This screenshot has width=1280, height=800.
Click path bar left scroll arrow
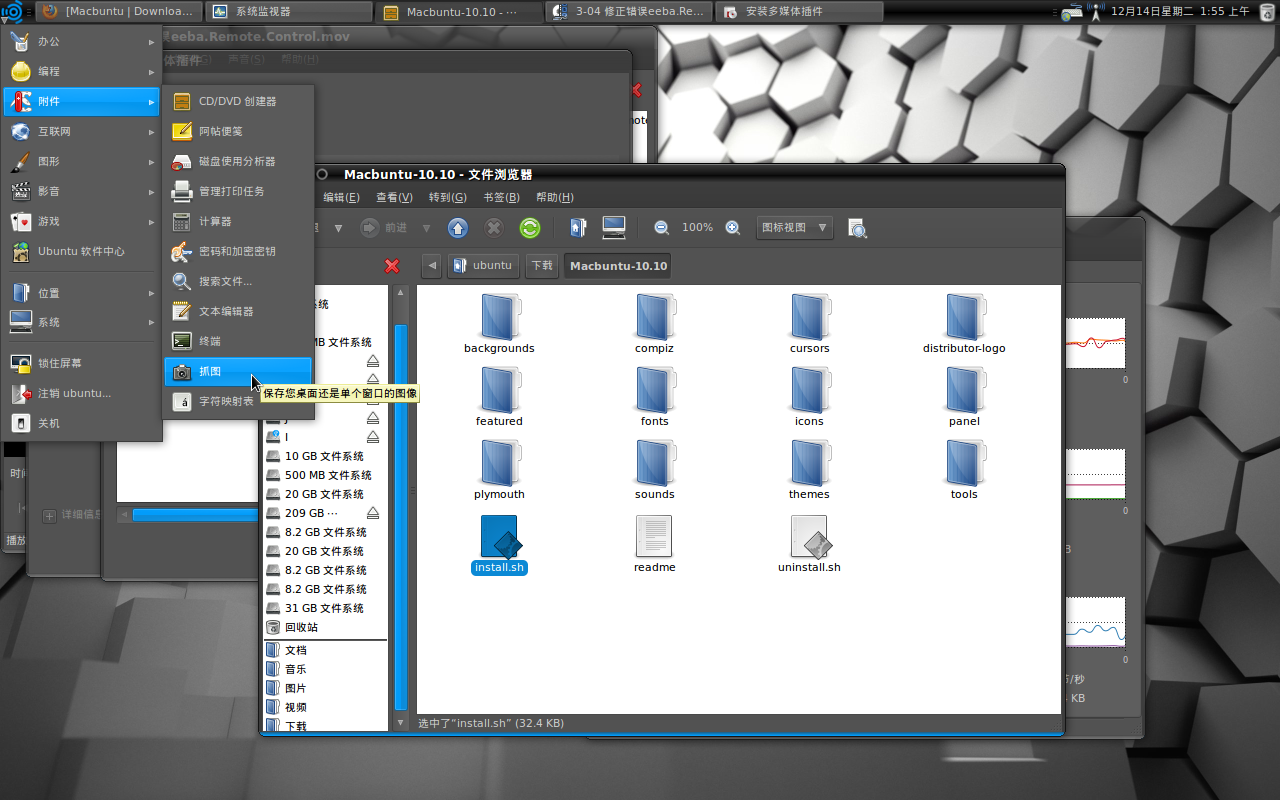431,266
